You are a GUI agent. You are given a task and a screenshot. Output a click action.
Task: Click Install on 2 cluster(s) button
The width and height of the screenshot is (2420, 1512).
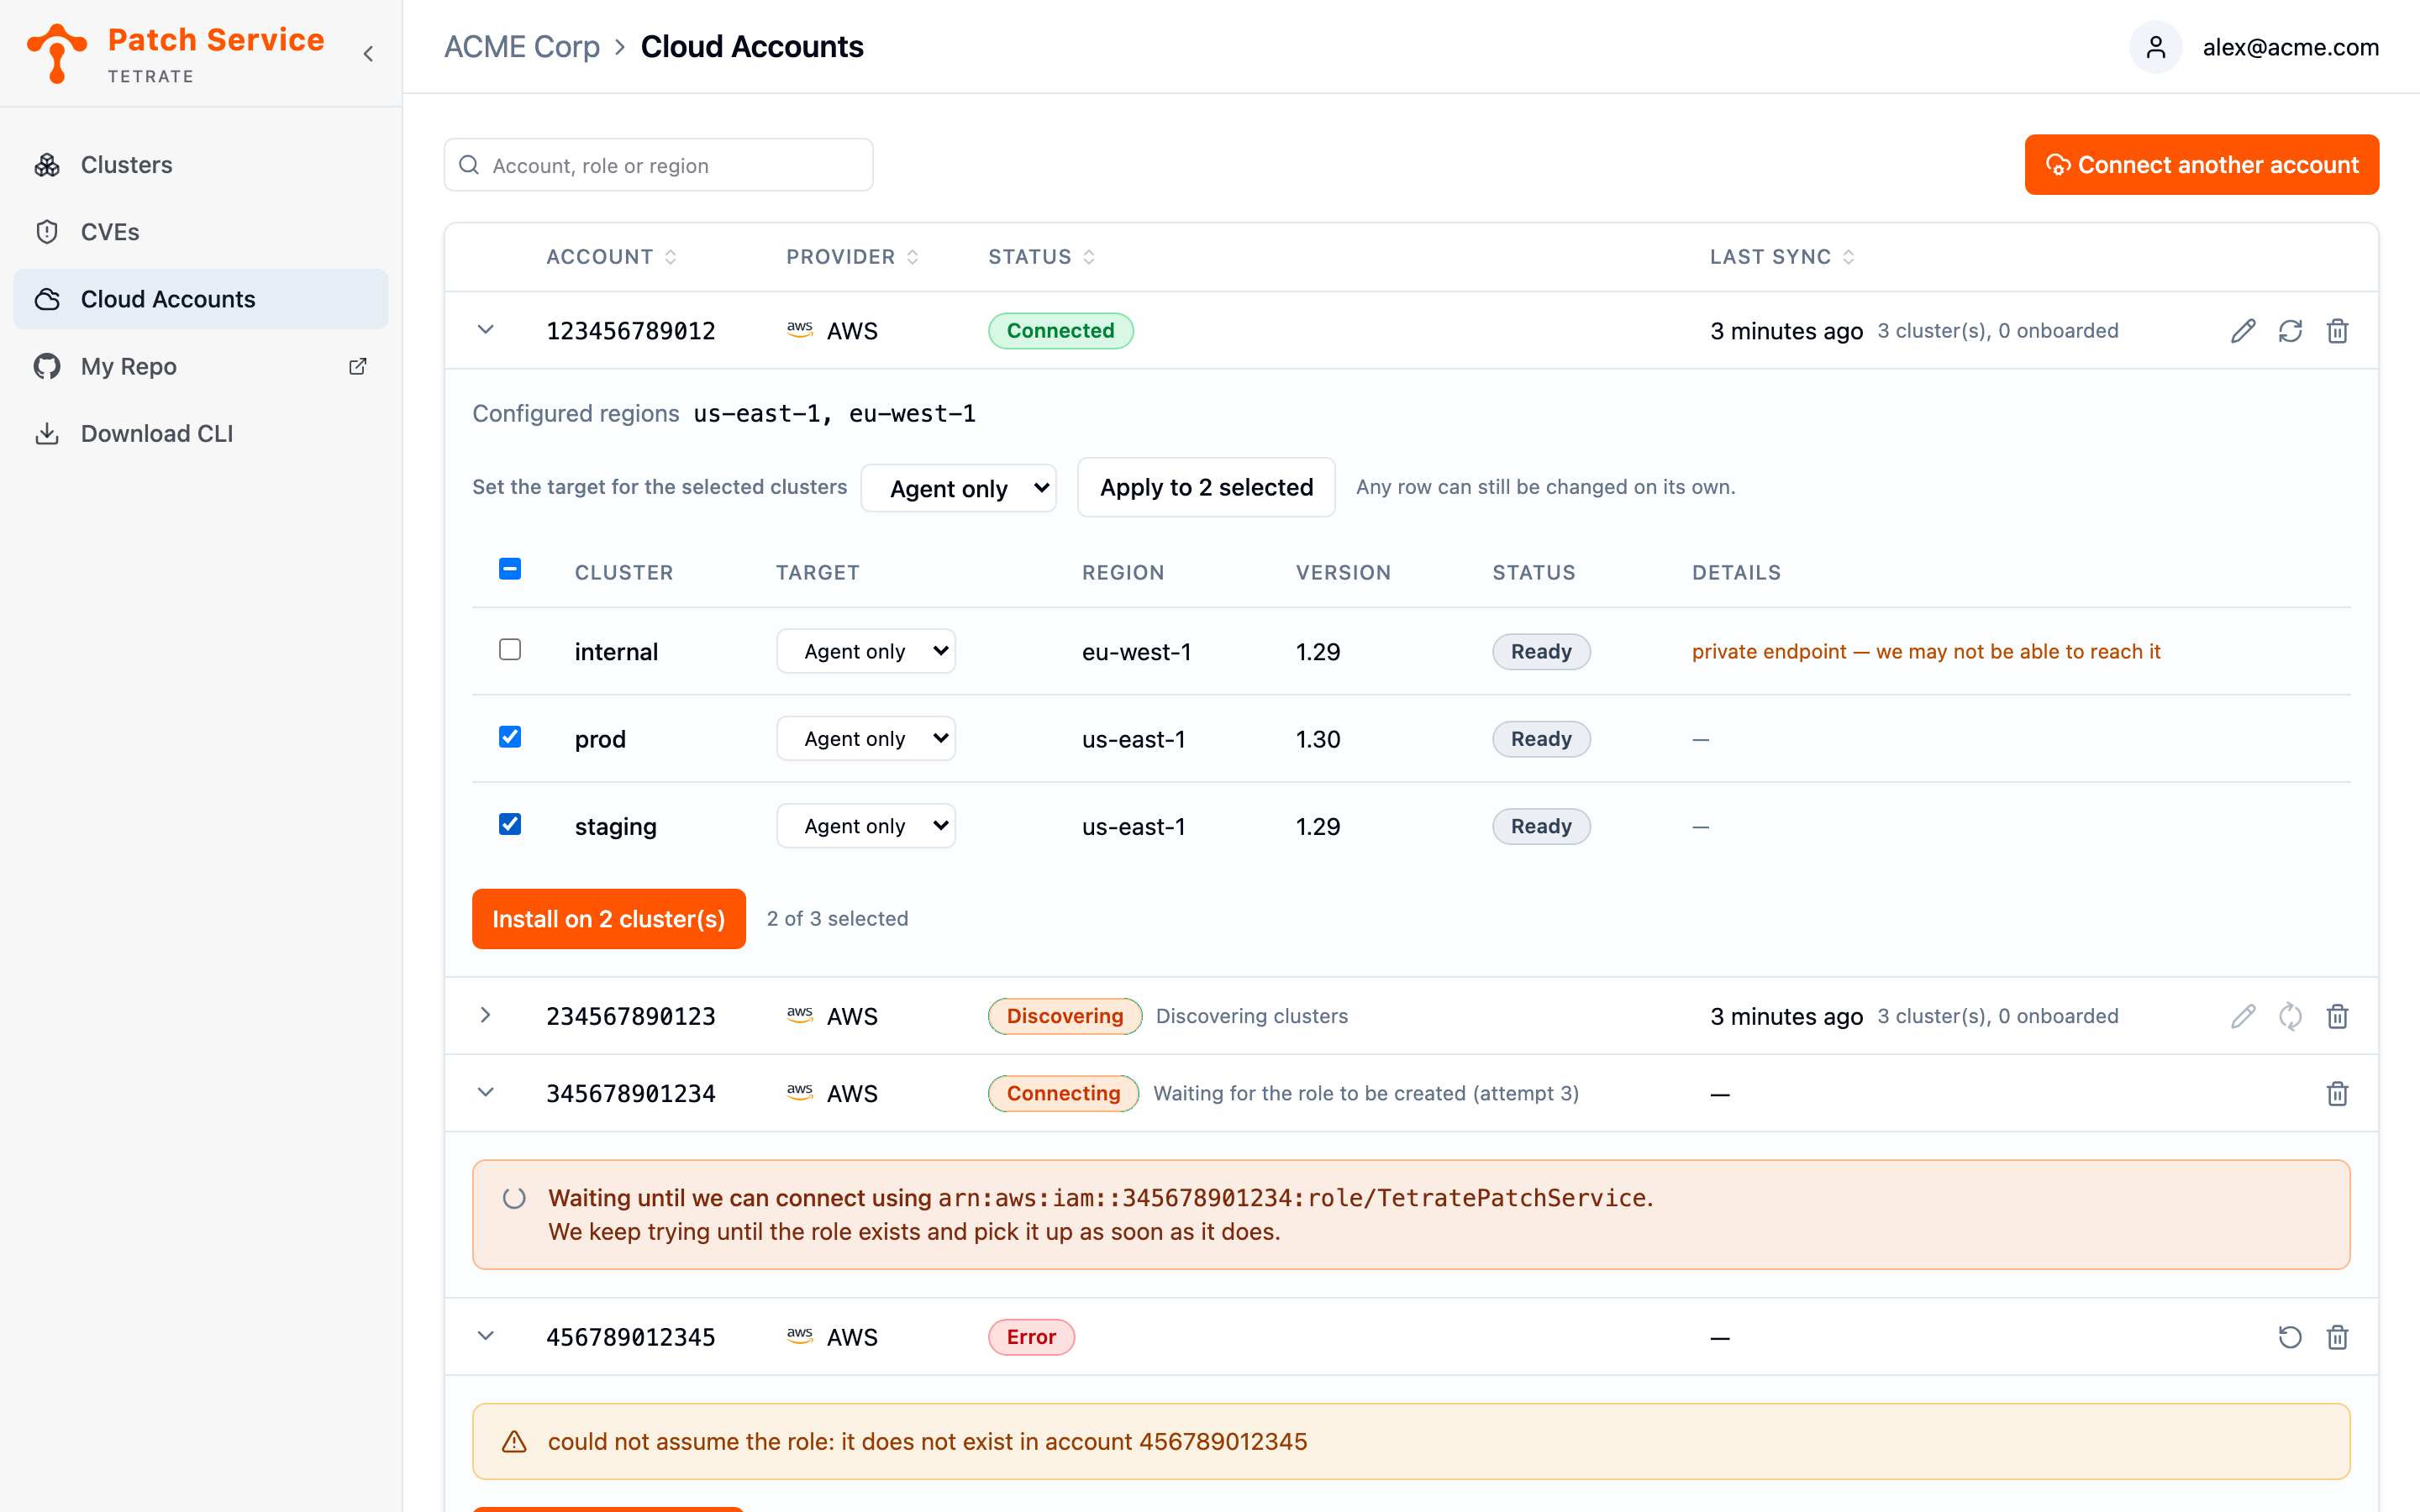click(609, 919)
